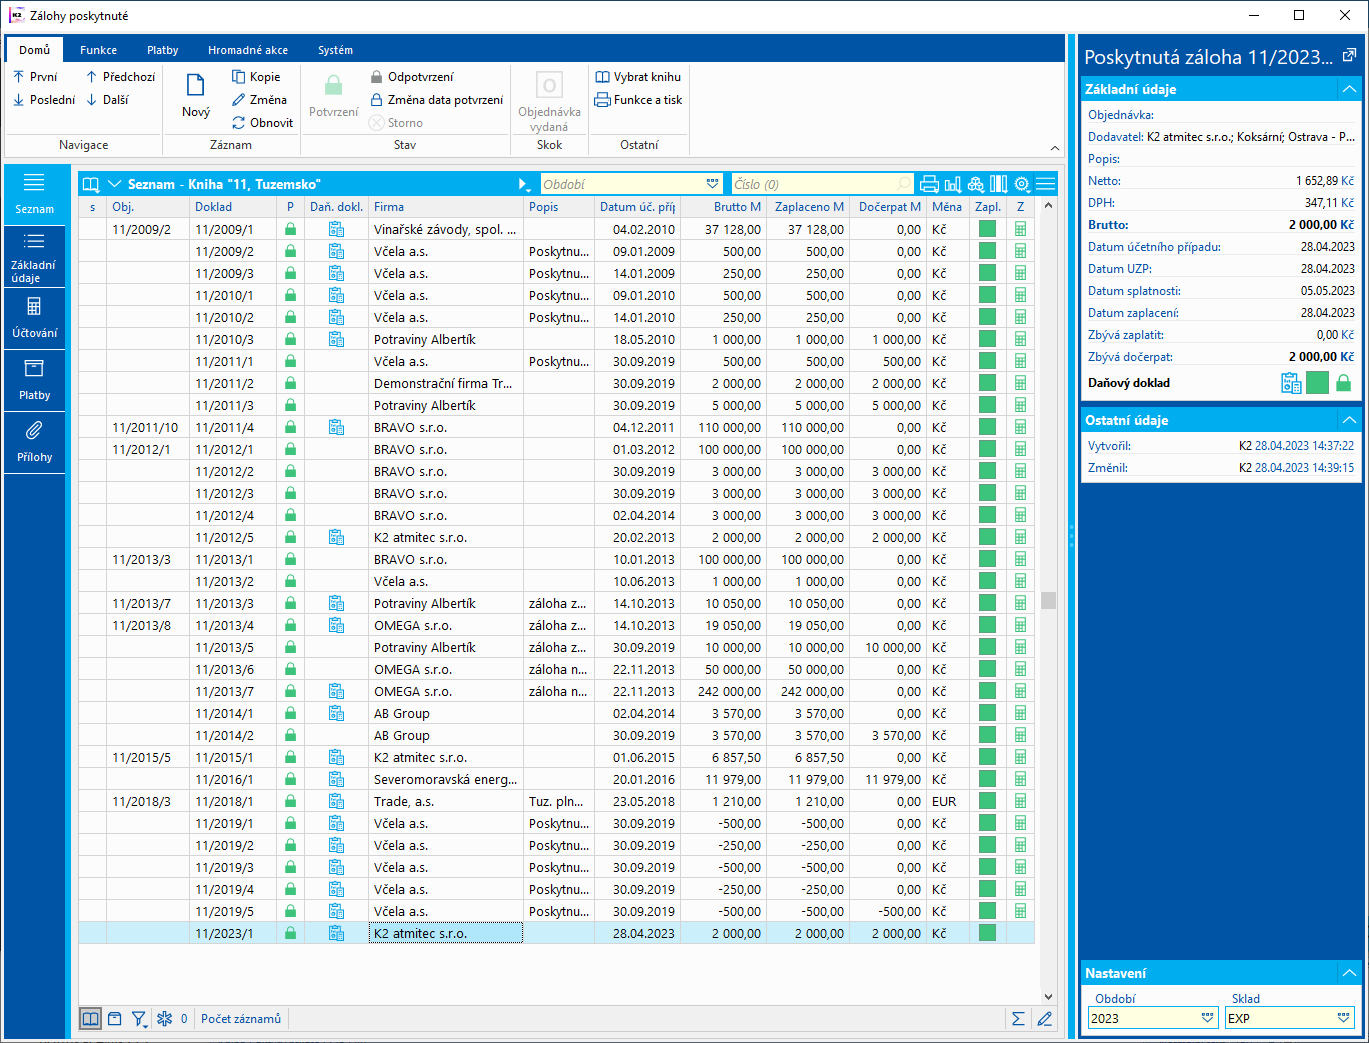Viewport: 1369px width, 1043px height.
Task: Click green paid status square for 11/2009/1
Action: tap(987, 229)
